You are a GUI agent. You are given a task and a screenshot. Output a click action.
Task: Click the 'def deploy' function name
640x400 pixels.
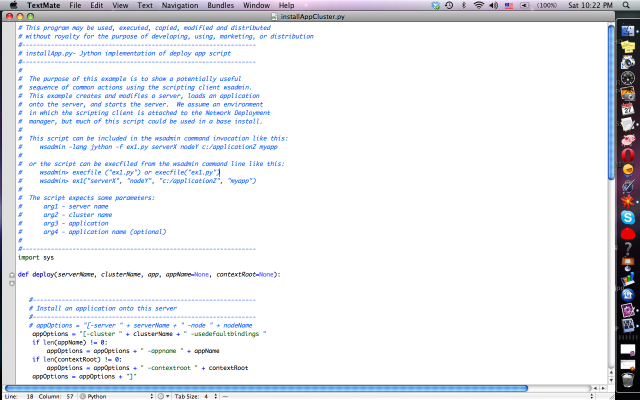(43, 275)
